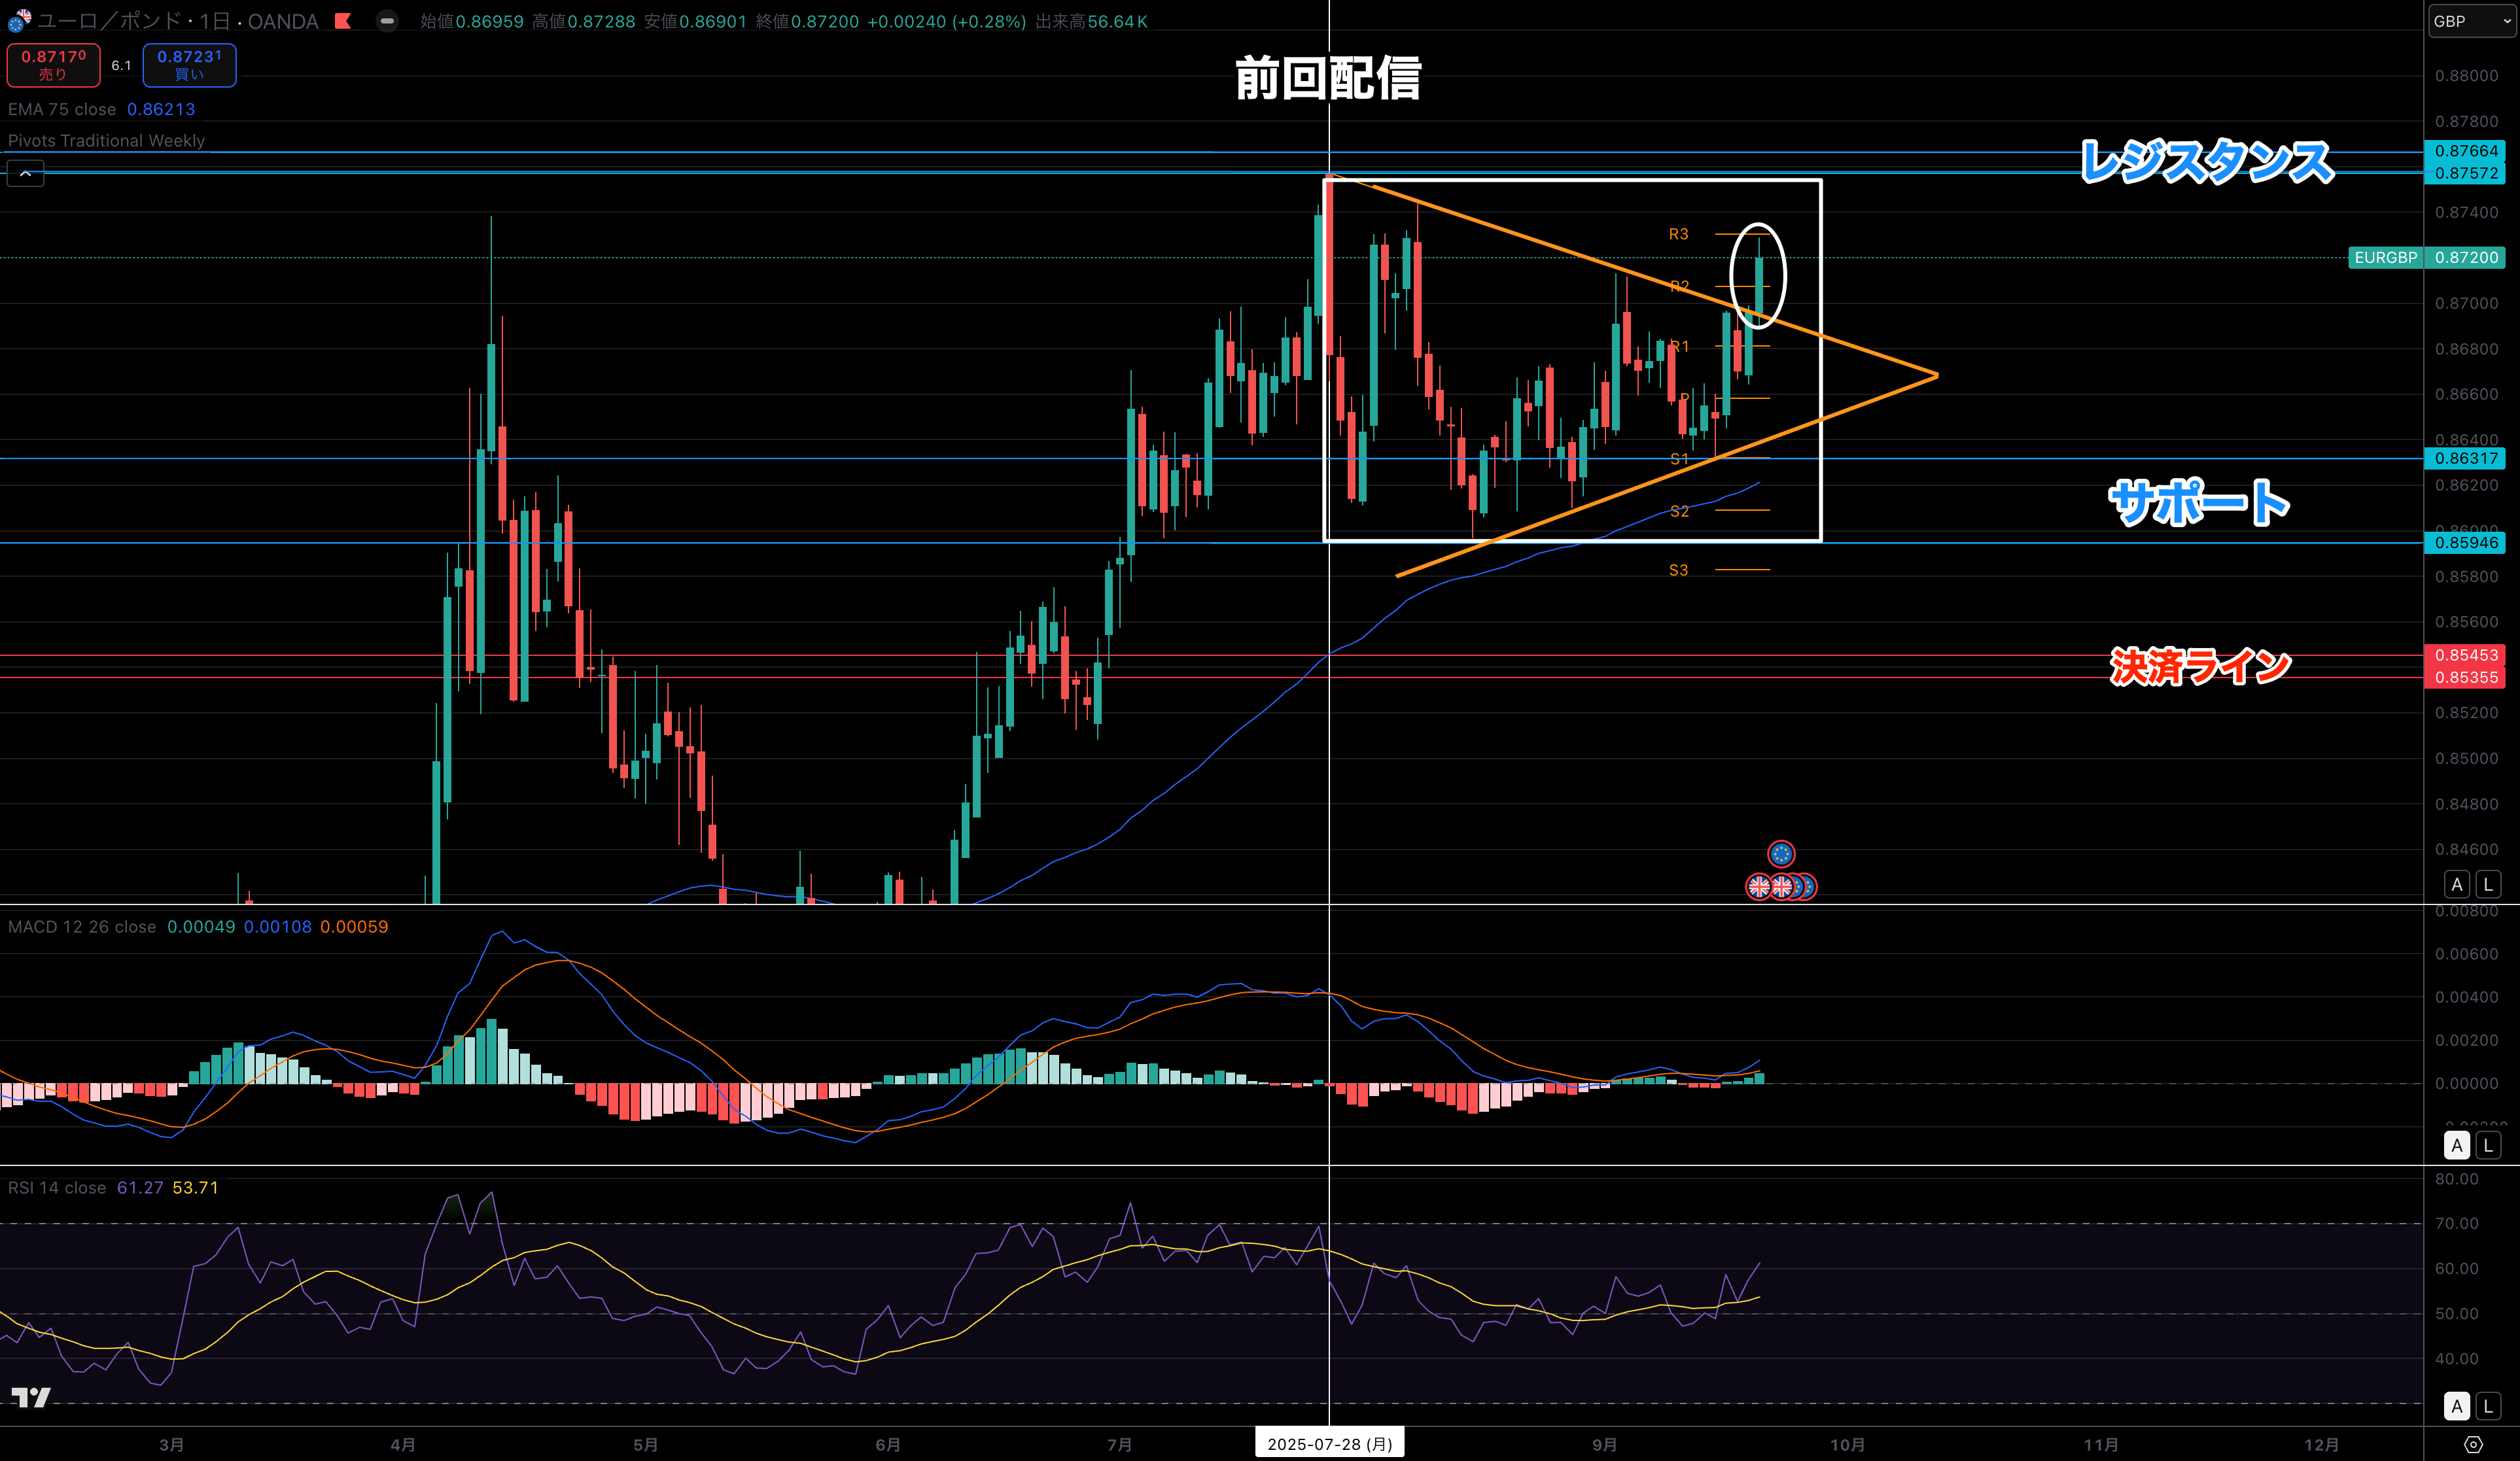Click the EUR/GBP symbol flag icon

click(x=19, y=20)
